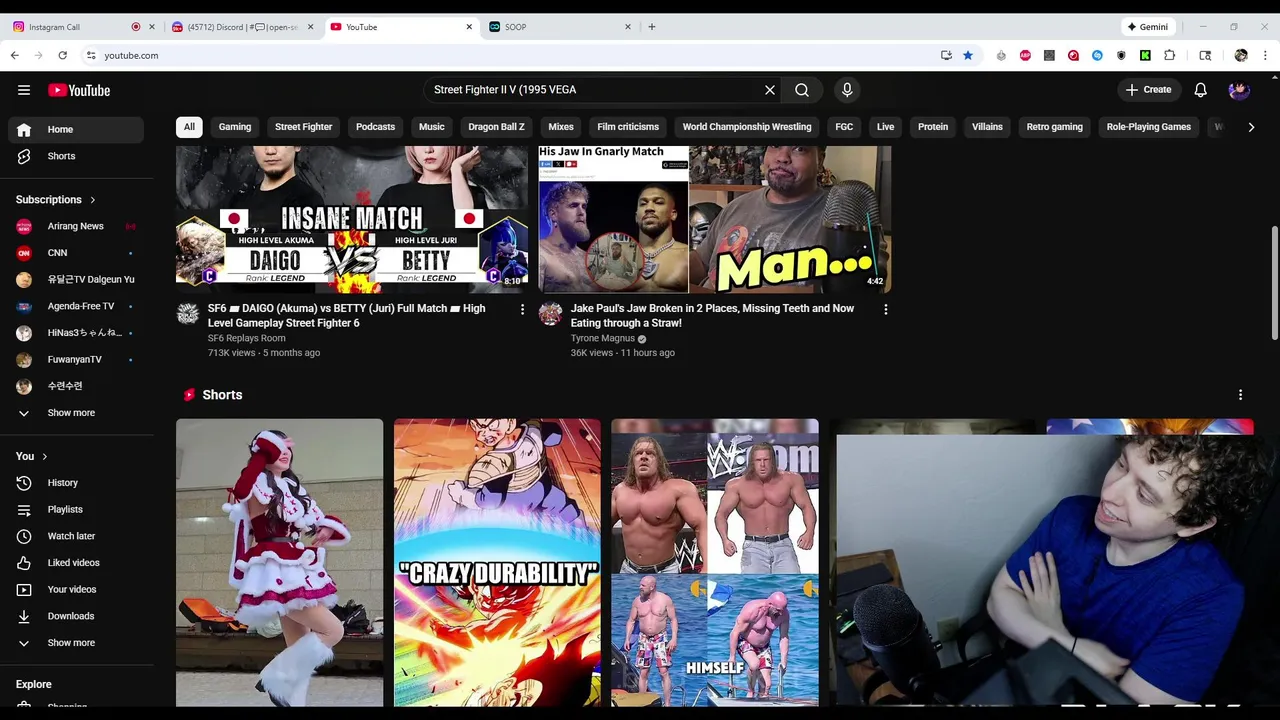The height and width of the screenshot is (720, 1280).
Task: Open Shorts shelf three-dot menu
Action: (x=1240, y=395)
